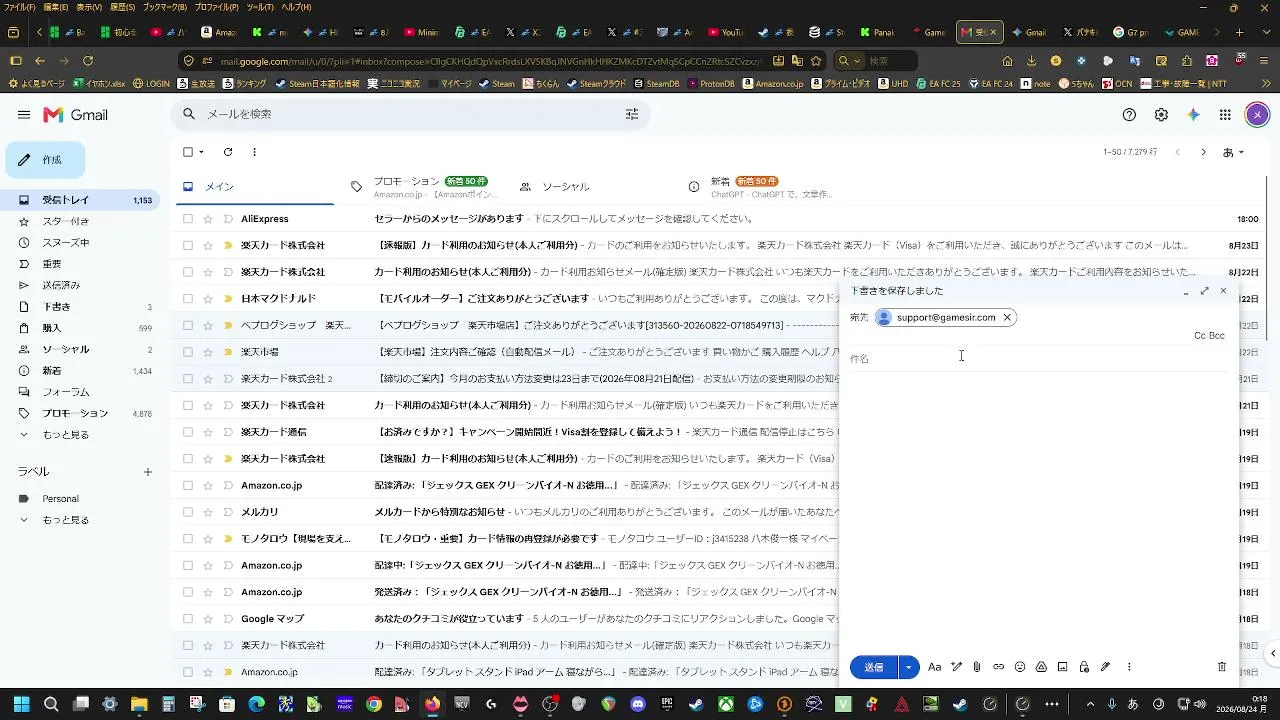This screenshot has height=720, width=1280.
Task: Insert signature with the pen icon
Action: [1105, 667]
